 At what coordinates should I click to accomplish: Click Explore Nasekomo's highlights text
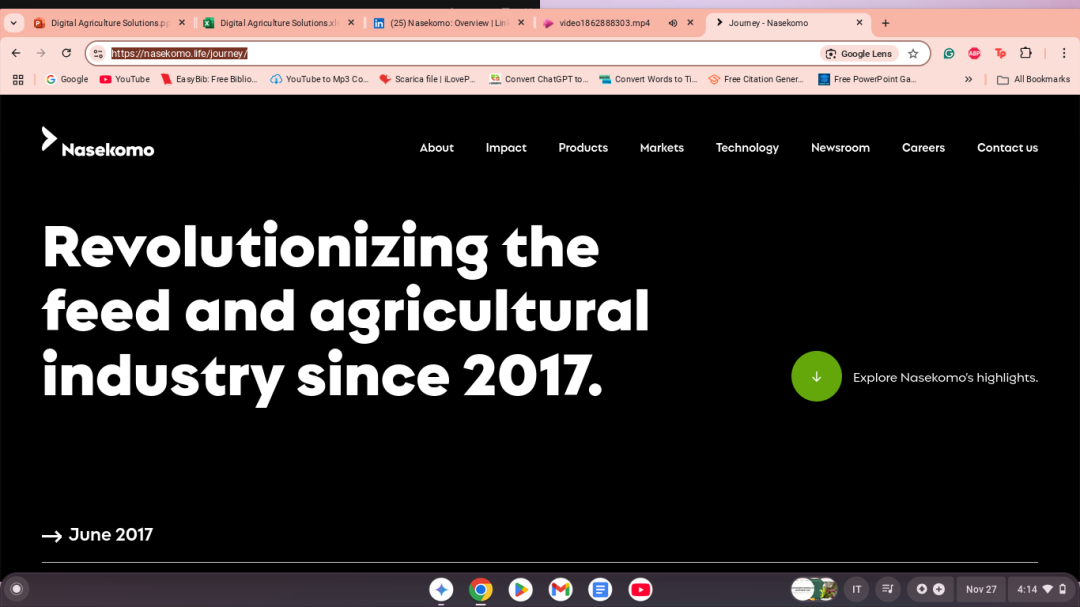point(945,378)
